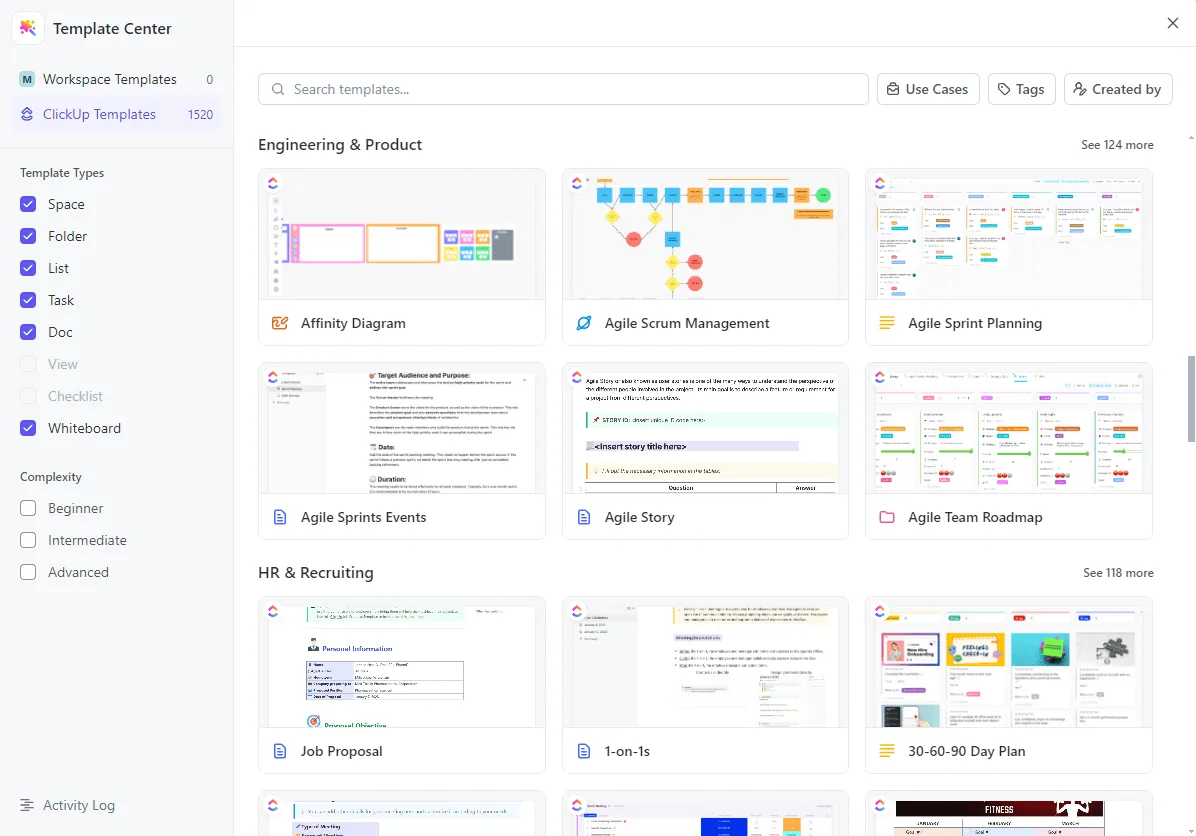Click the FITNESS template preview thumbnail
This screenshot has width=1196, height=836.
[x=1009, y=814]
